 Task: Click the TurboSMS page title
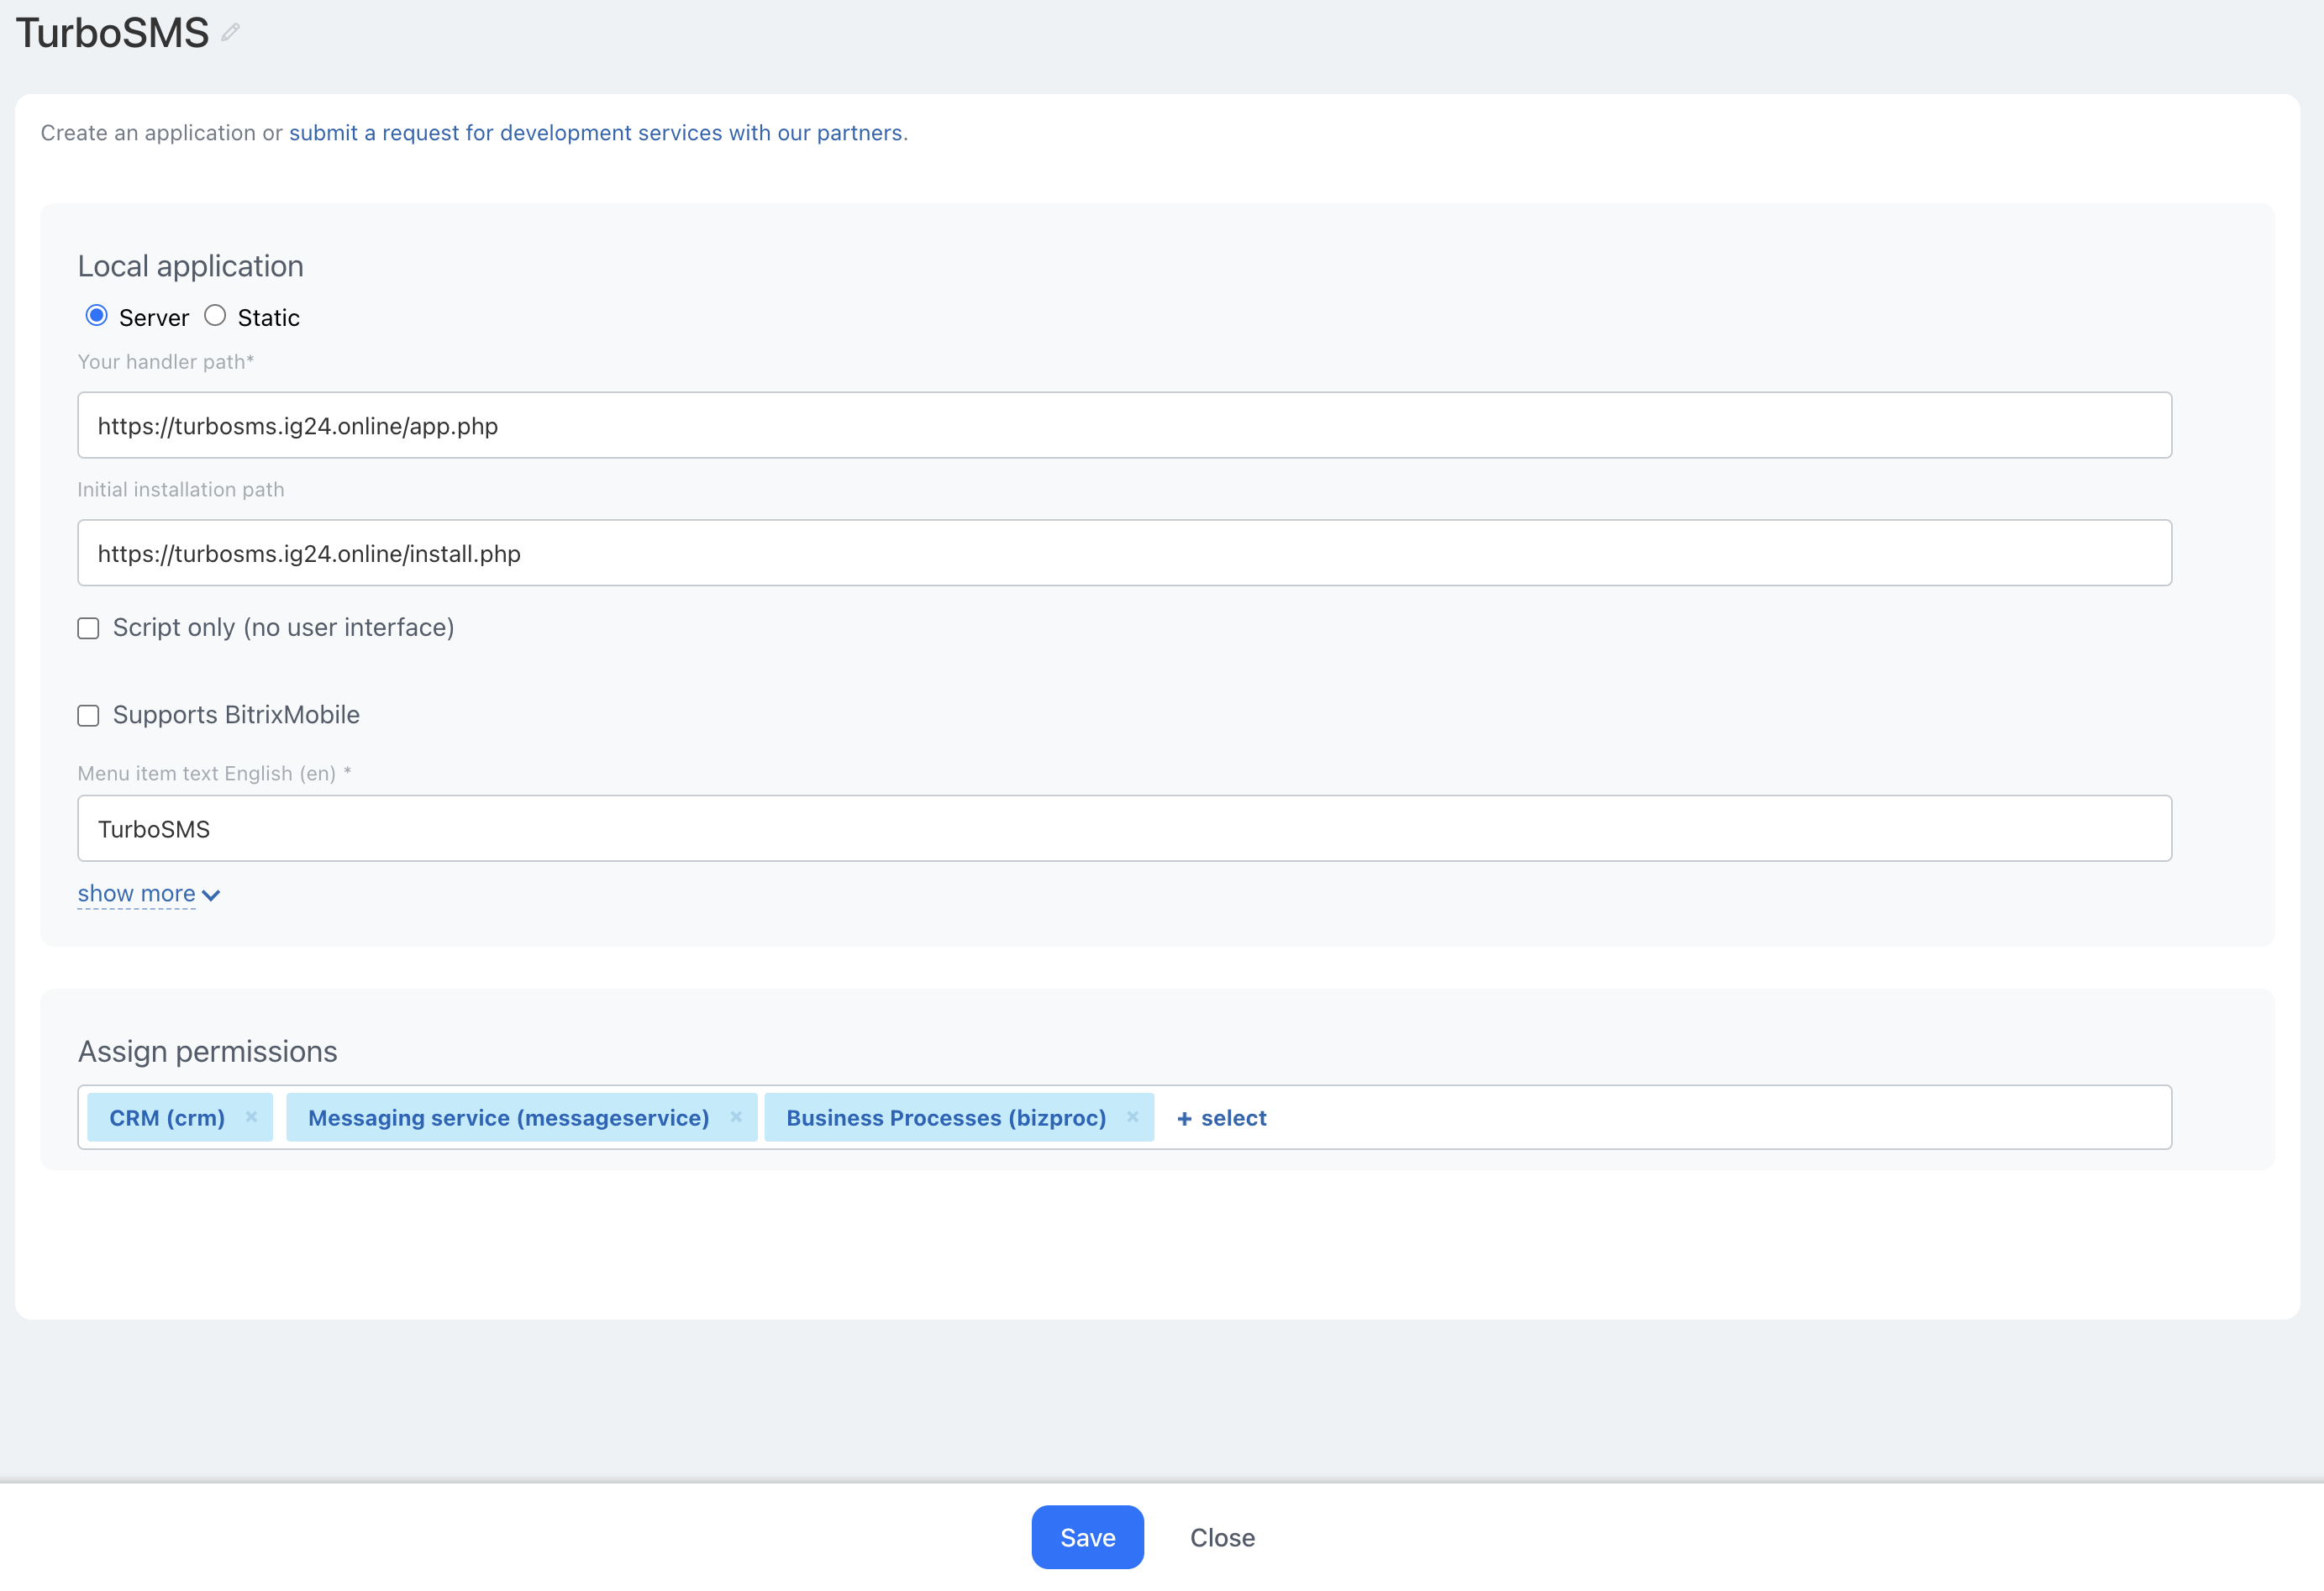click(x=112, y=33)
